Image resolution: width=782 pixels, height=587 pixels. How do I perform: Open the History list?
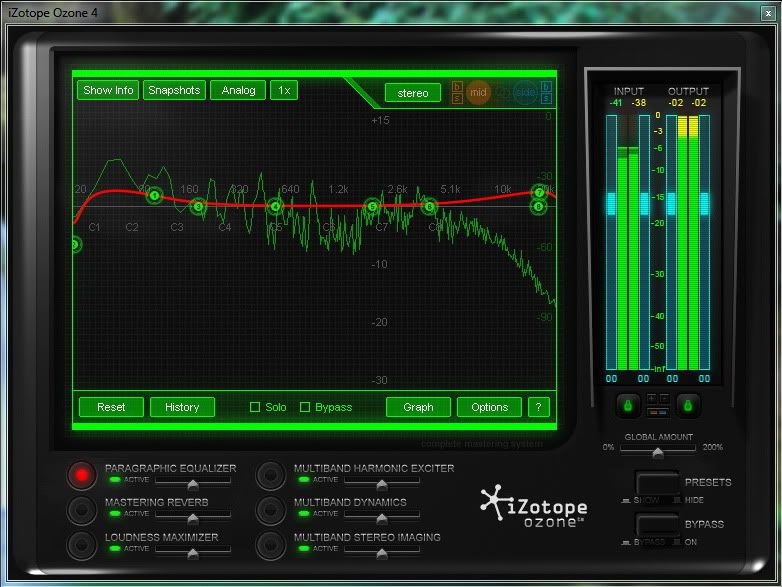tap(182, 407)
